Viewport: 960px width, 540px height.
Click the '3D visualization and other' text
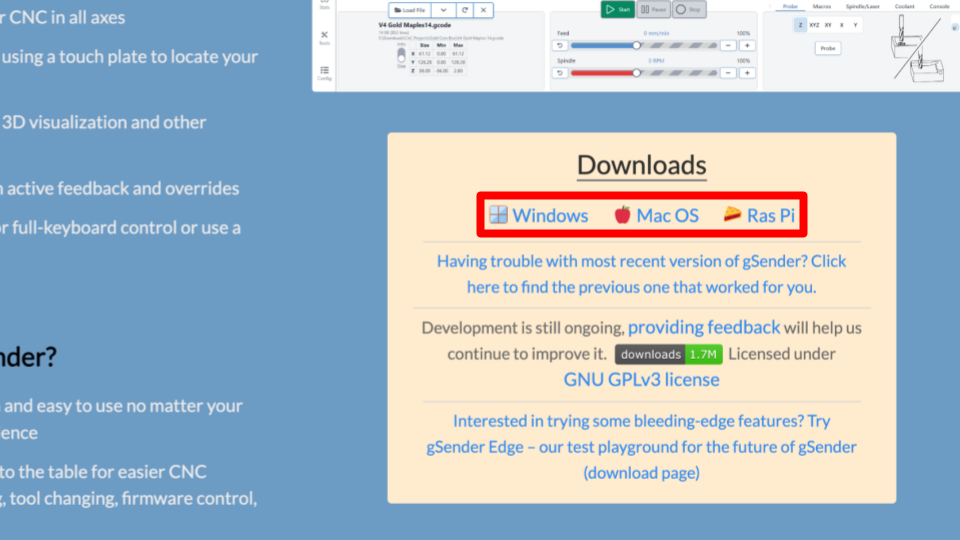[103, 122]
